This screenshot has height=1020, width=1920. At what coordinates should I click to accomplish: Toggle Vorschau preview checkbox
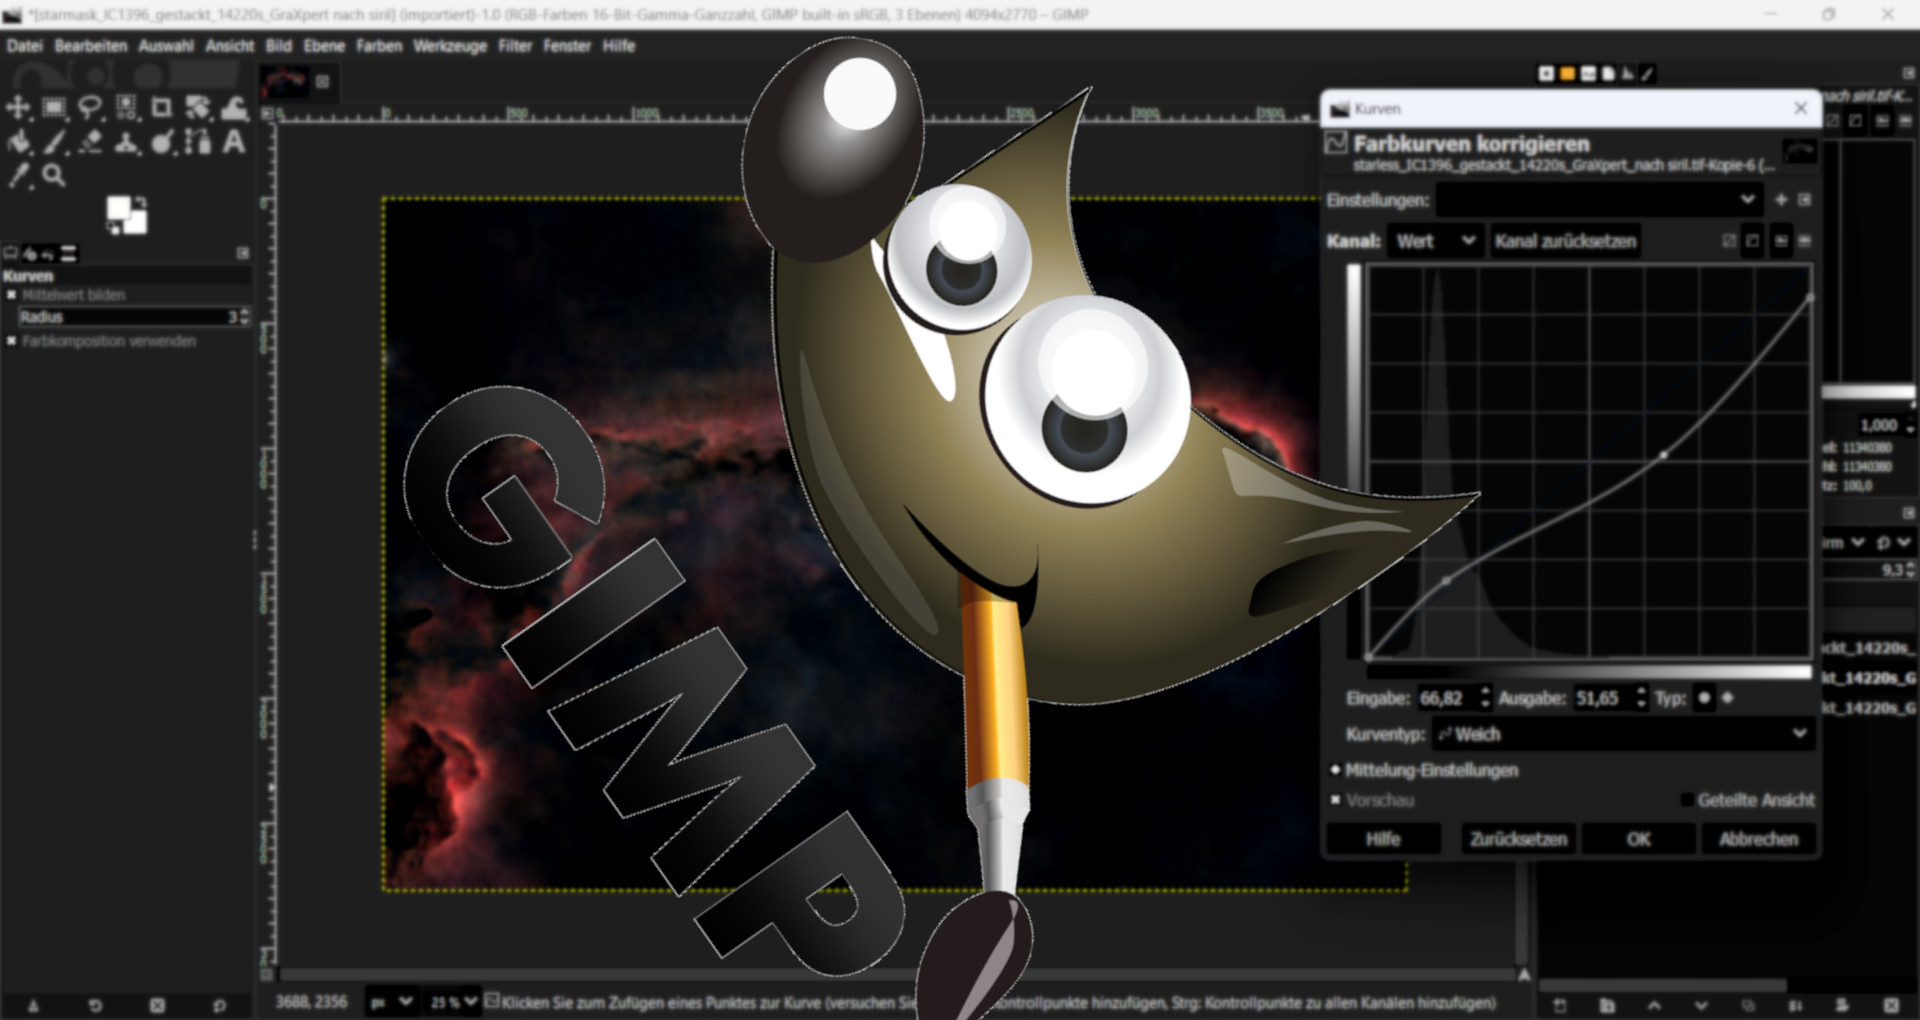click(x=1335, y=800)
